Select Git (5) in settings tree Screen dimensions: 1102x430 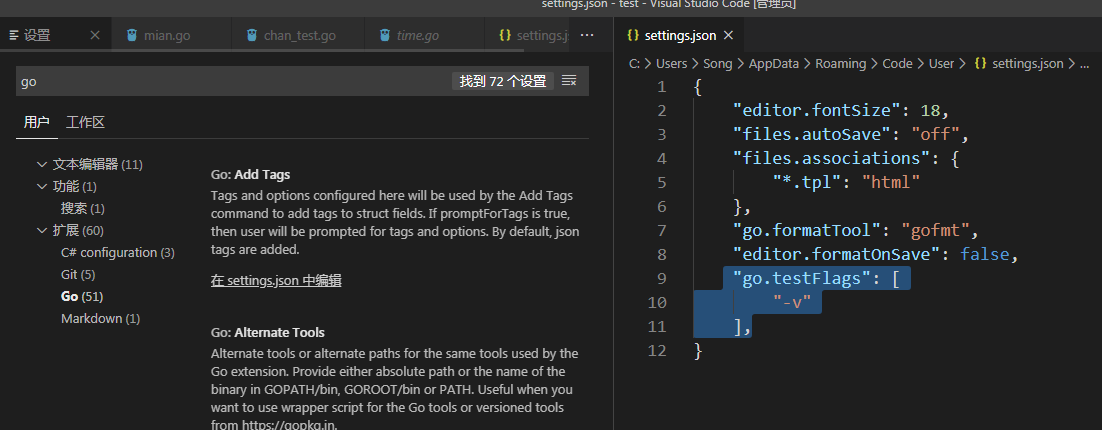(x=77, y=275)
